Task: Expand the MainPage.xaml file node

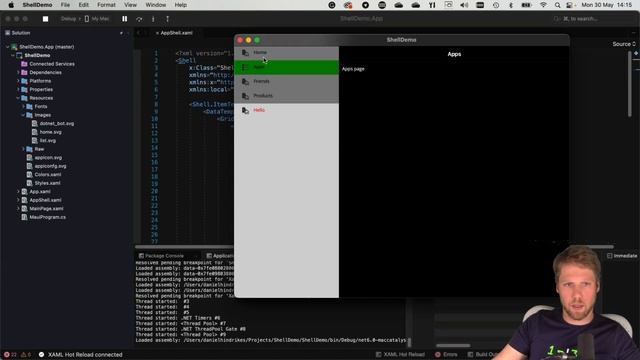Action: click(x=18, y=209)
